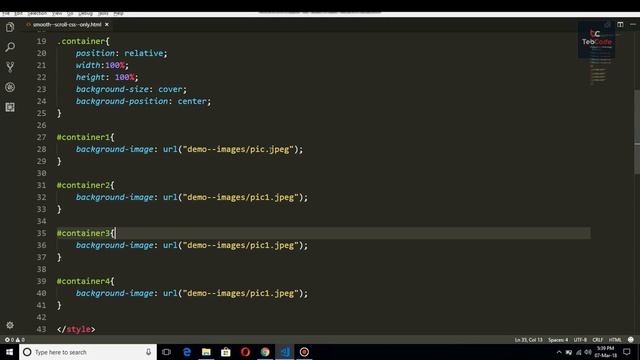Image resolution: width=640 pixels, height=360 pixels.
Task: Click the #container4{ selector
Action: (86, 281)
